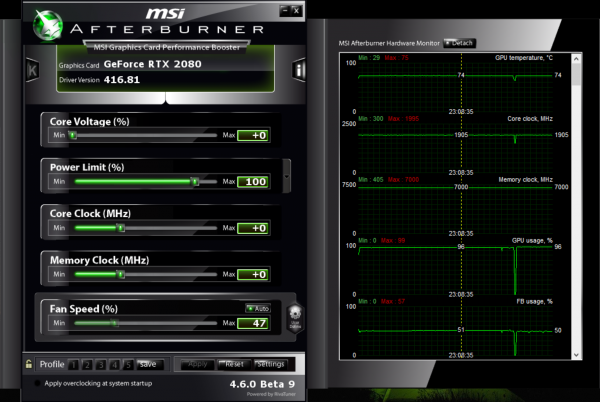Click the Reset button
This screenshot has height=402, width=600.
click(234, 364)
